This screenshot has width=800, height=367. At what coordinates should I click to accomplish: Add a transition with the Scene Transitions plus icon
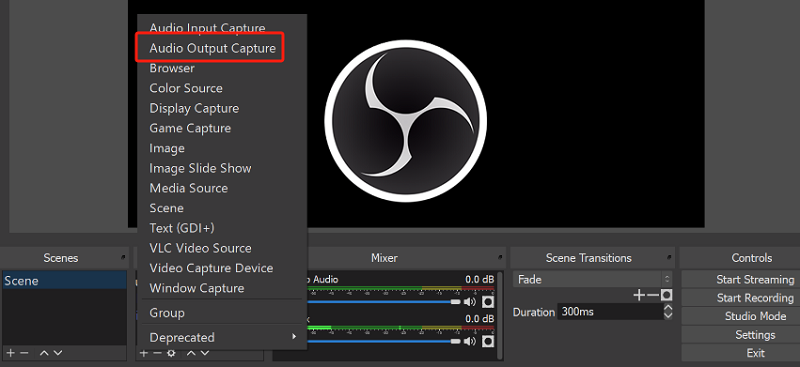coord(639,295)
